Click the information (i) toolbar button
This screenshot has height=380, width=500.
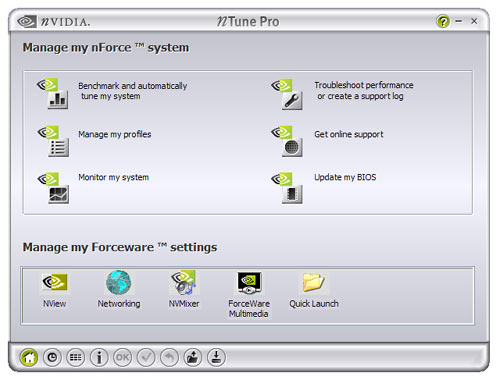[99, 358]
